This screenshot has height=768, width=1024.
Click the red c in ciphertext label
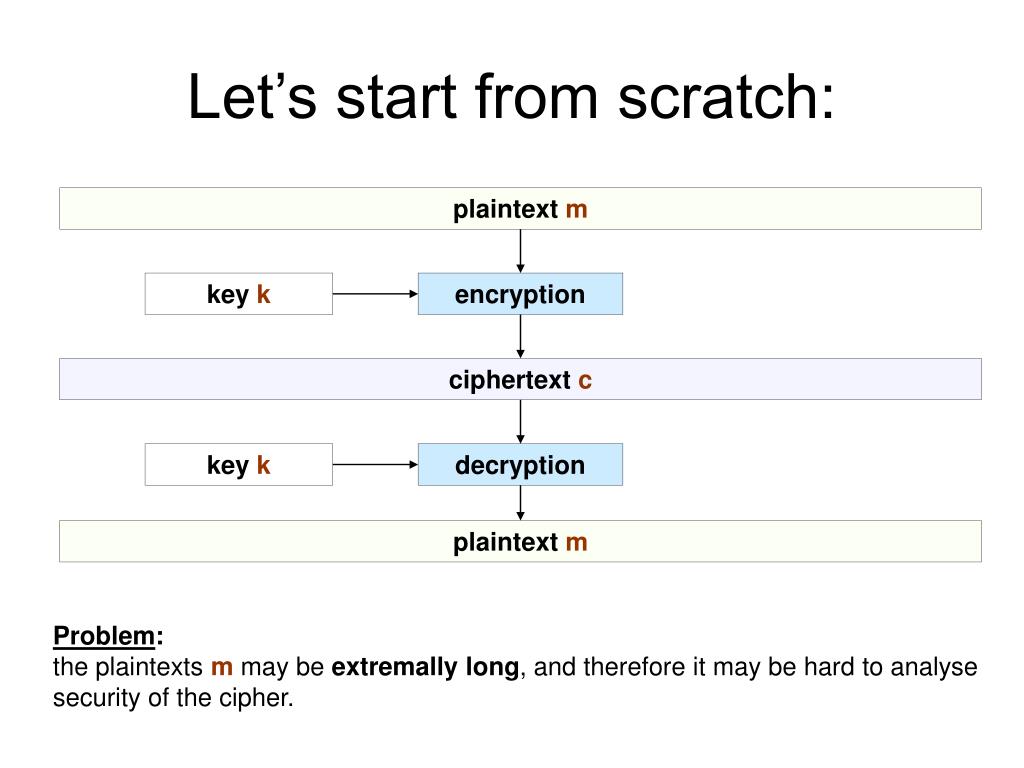(585, 380)
